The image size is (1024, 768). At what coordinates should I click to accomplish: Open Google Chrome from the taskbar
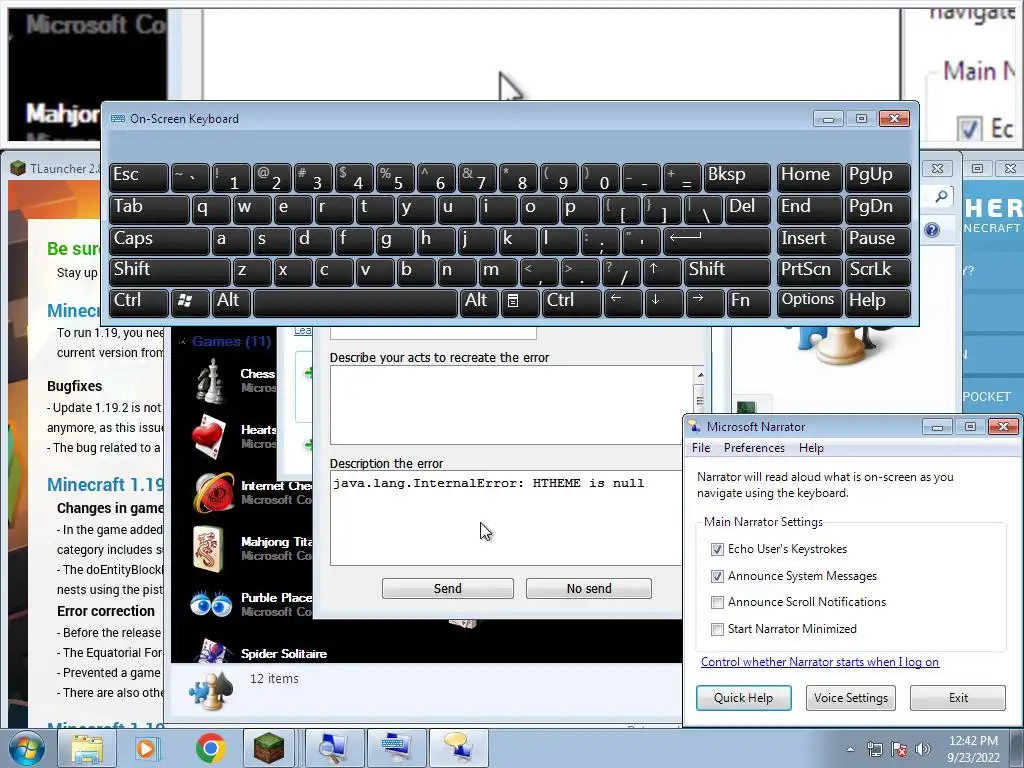click(x=210, y=748)
